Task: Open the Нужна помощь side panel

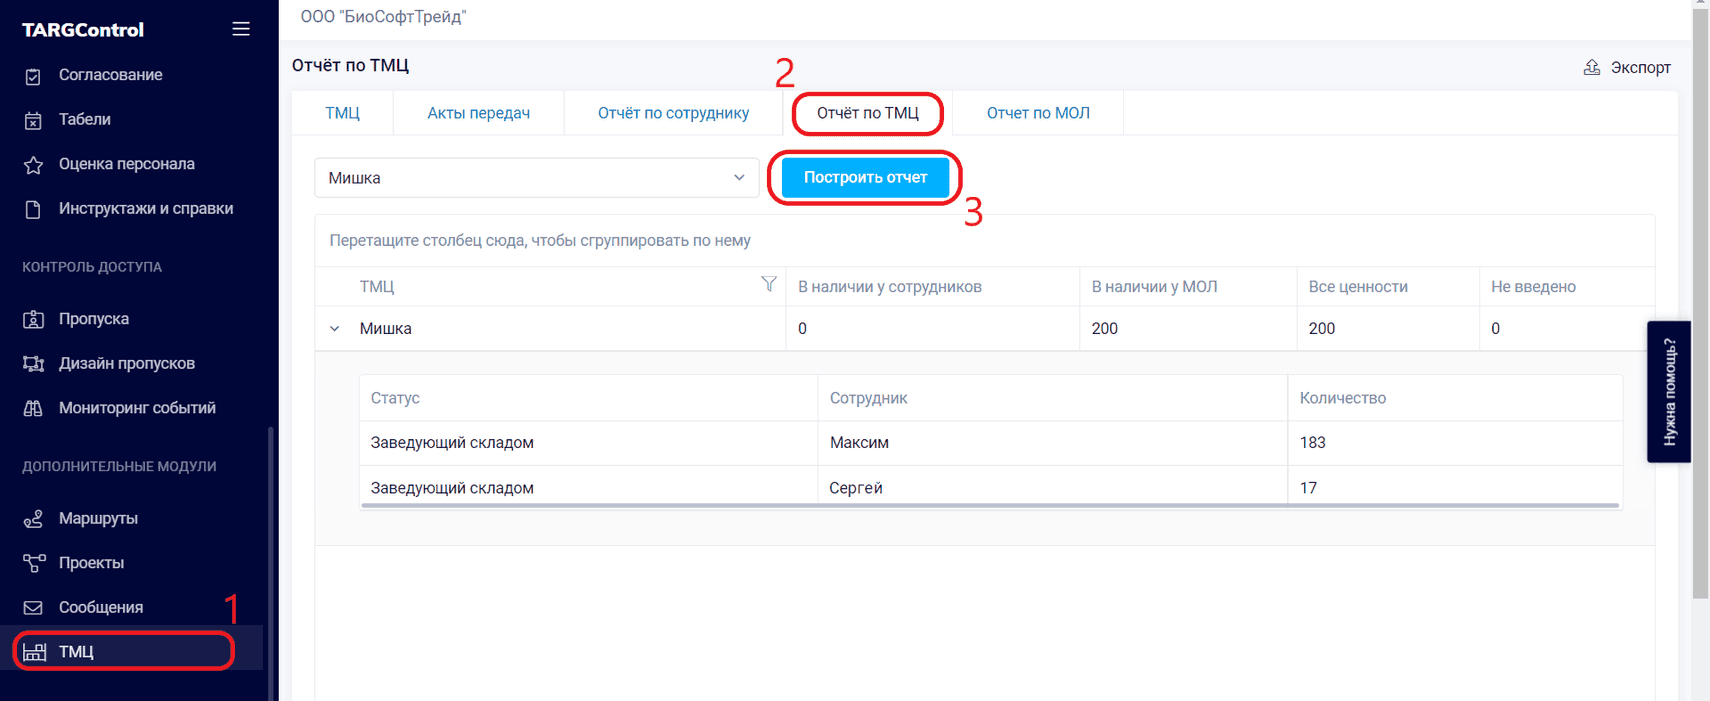Action: coord(1668,391)
